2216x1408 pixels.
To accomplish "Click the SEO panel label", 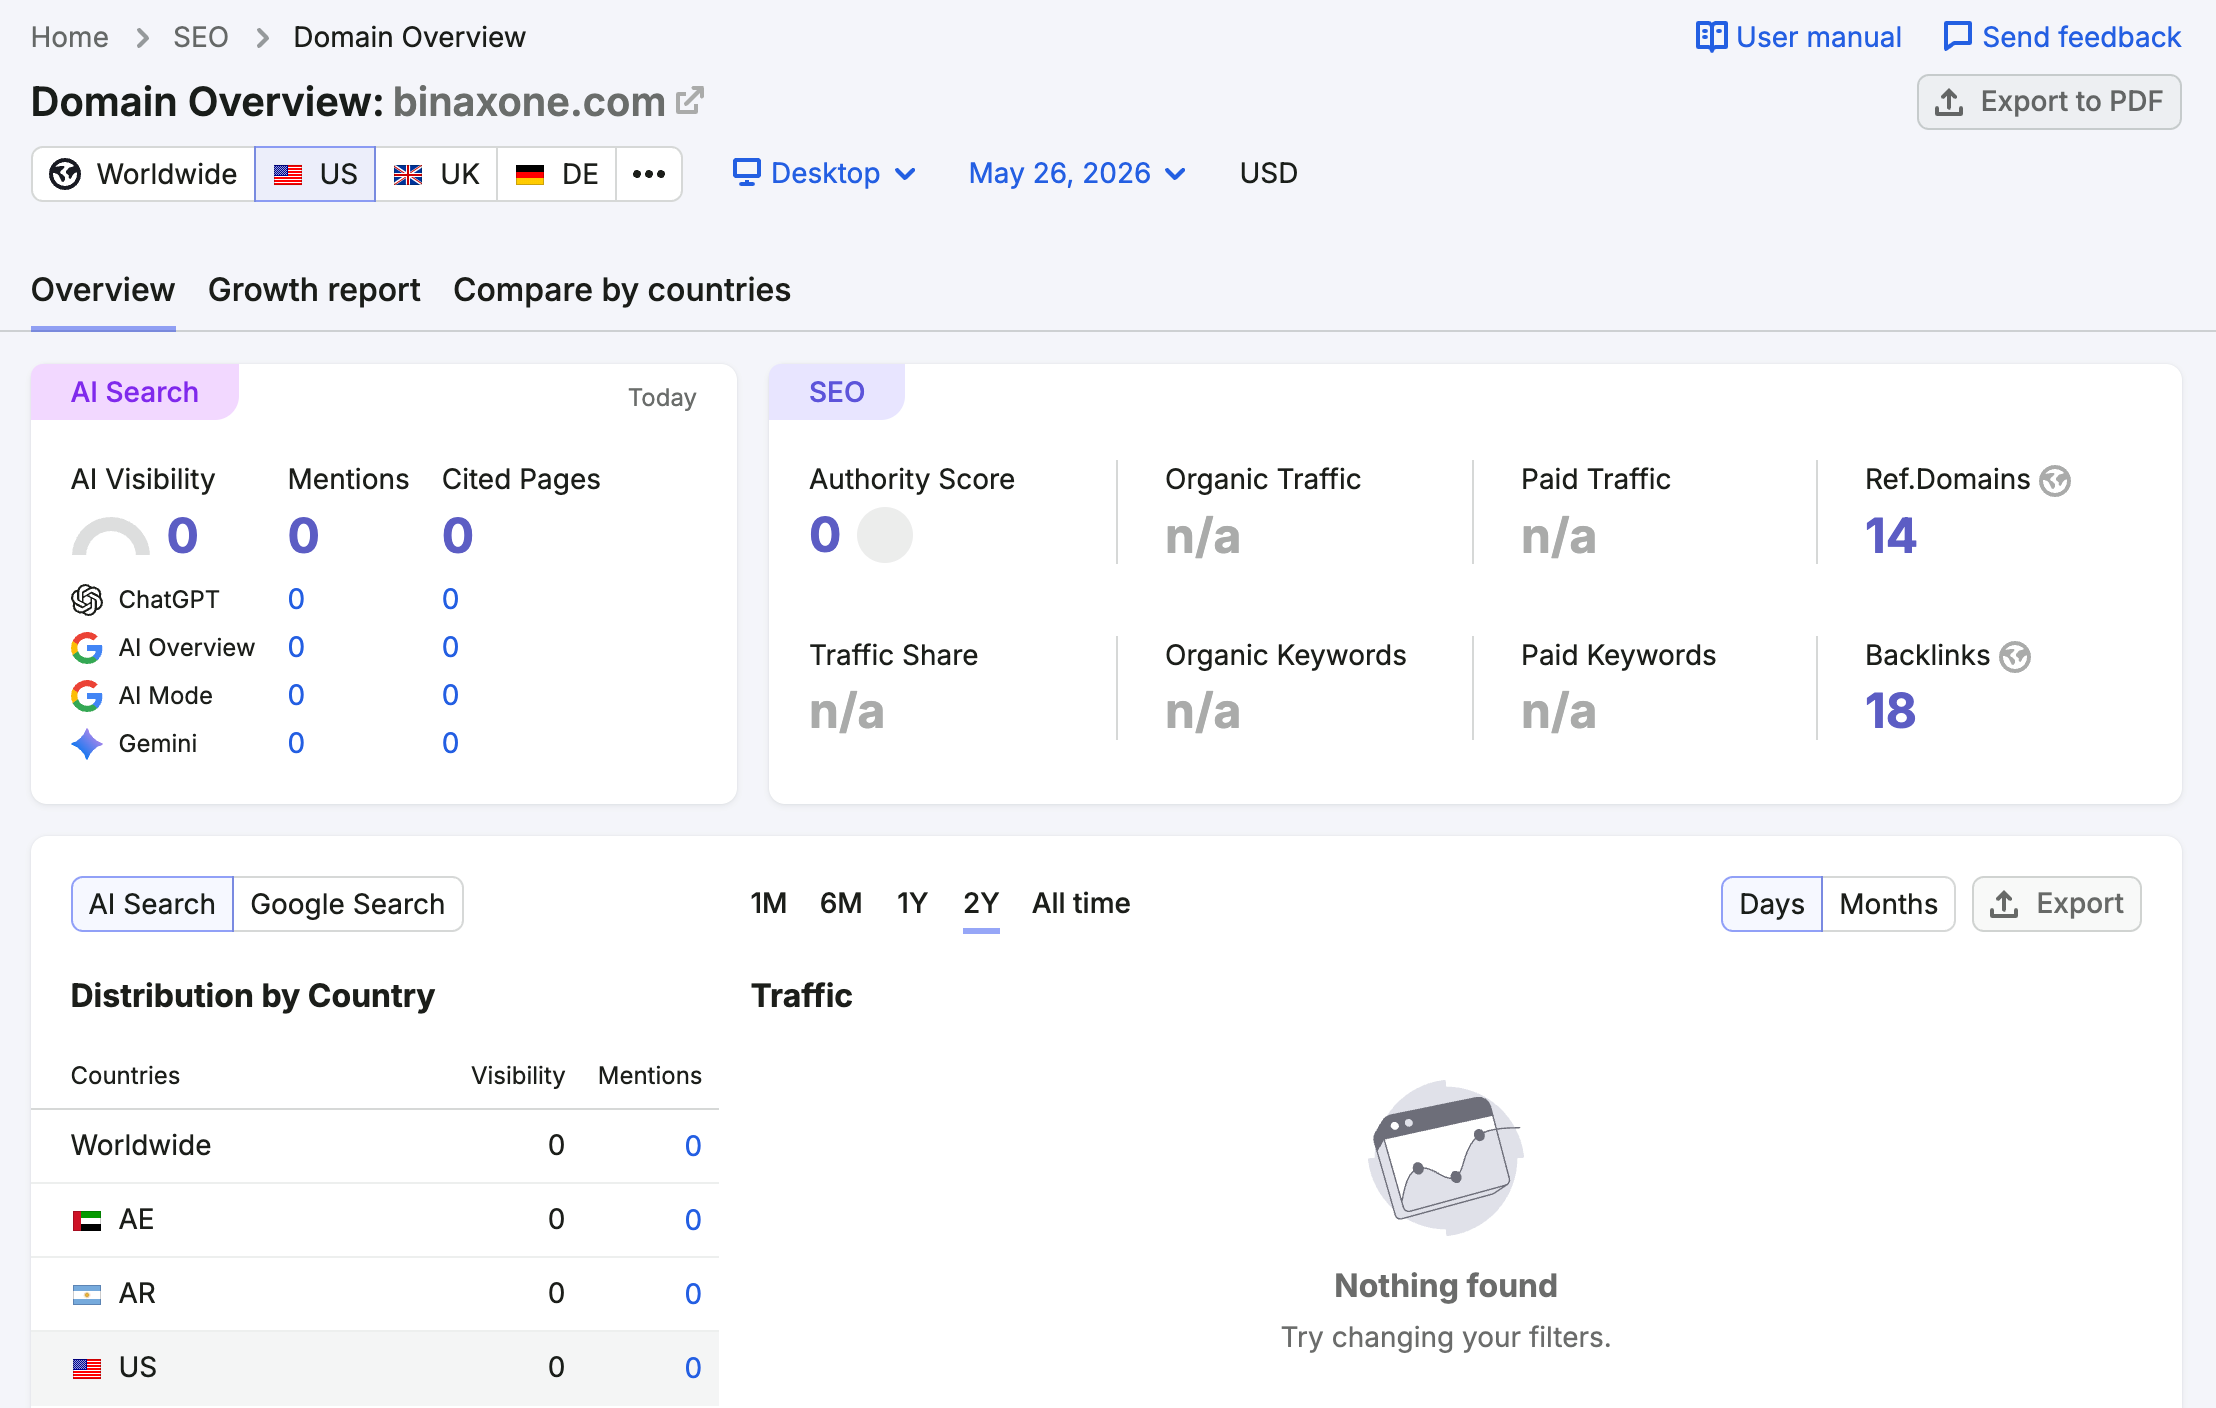I will coord(837,392).
